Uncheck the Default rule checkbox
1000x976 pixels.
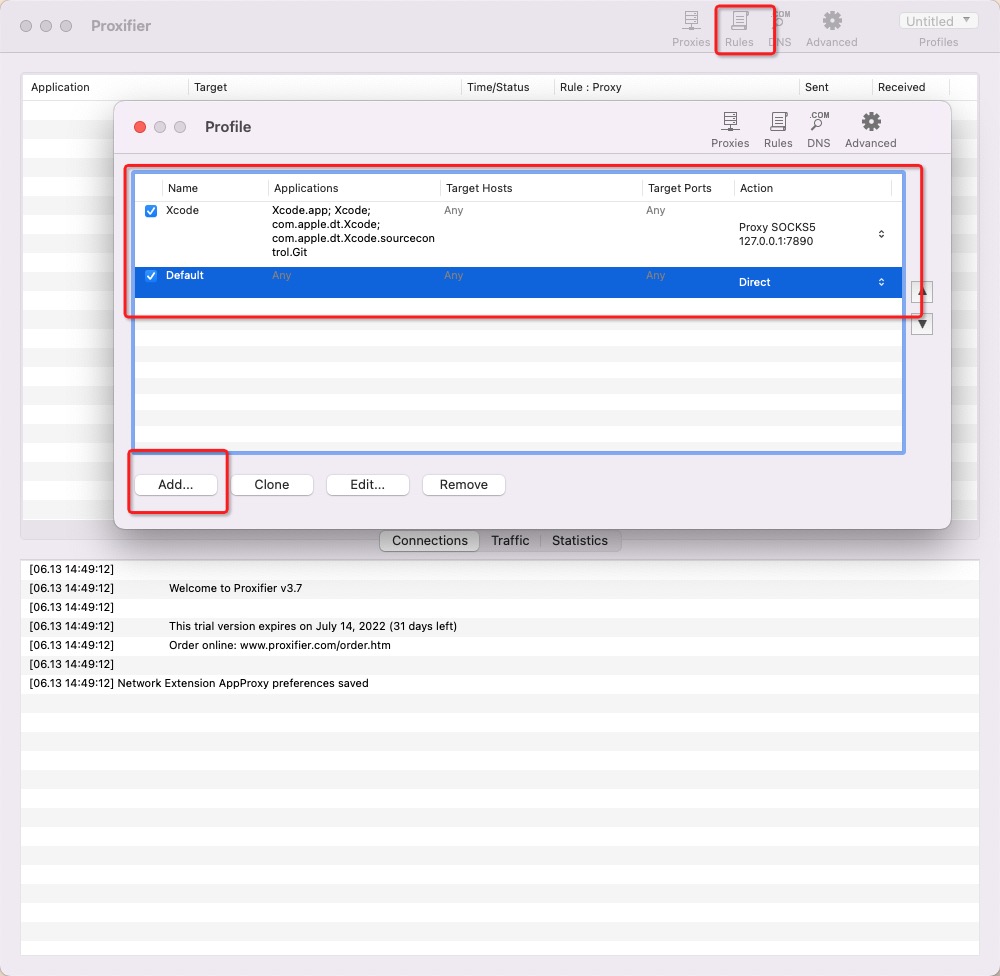click(x=151, y=276)
